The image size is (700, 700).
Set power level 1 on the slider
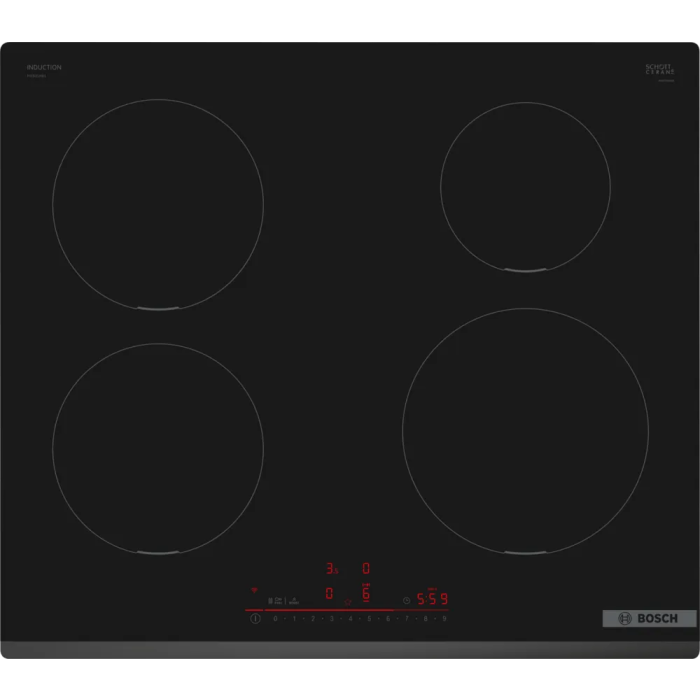coord(294,619)
